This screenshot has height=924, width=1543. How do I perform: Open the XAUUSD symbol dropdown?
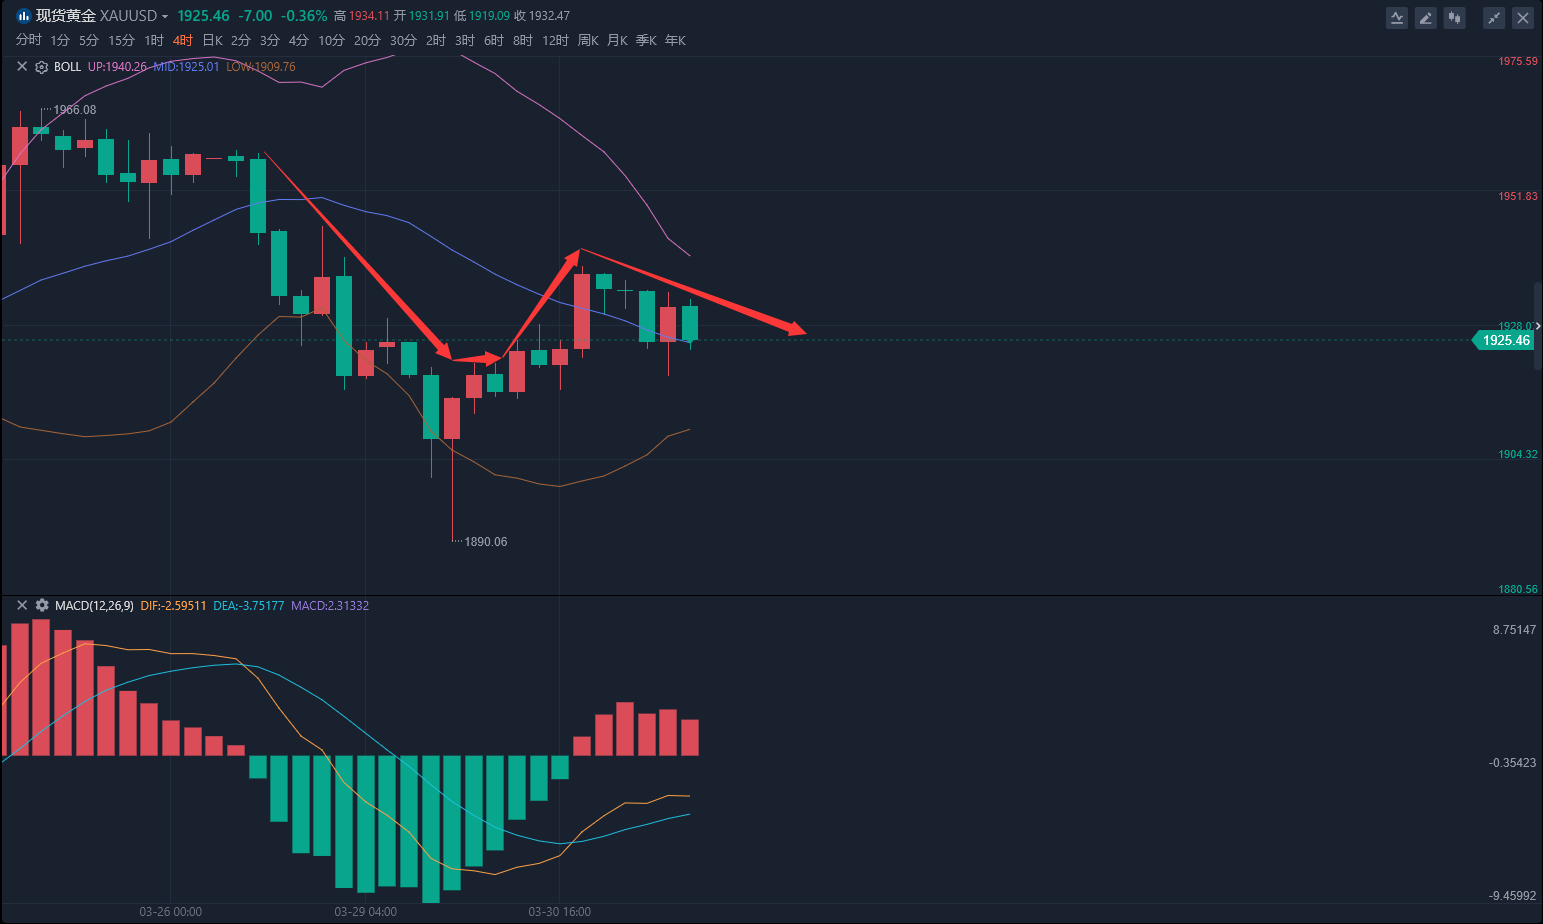pos(165,17)
